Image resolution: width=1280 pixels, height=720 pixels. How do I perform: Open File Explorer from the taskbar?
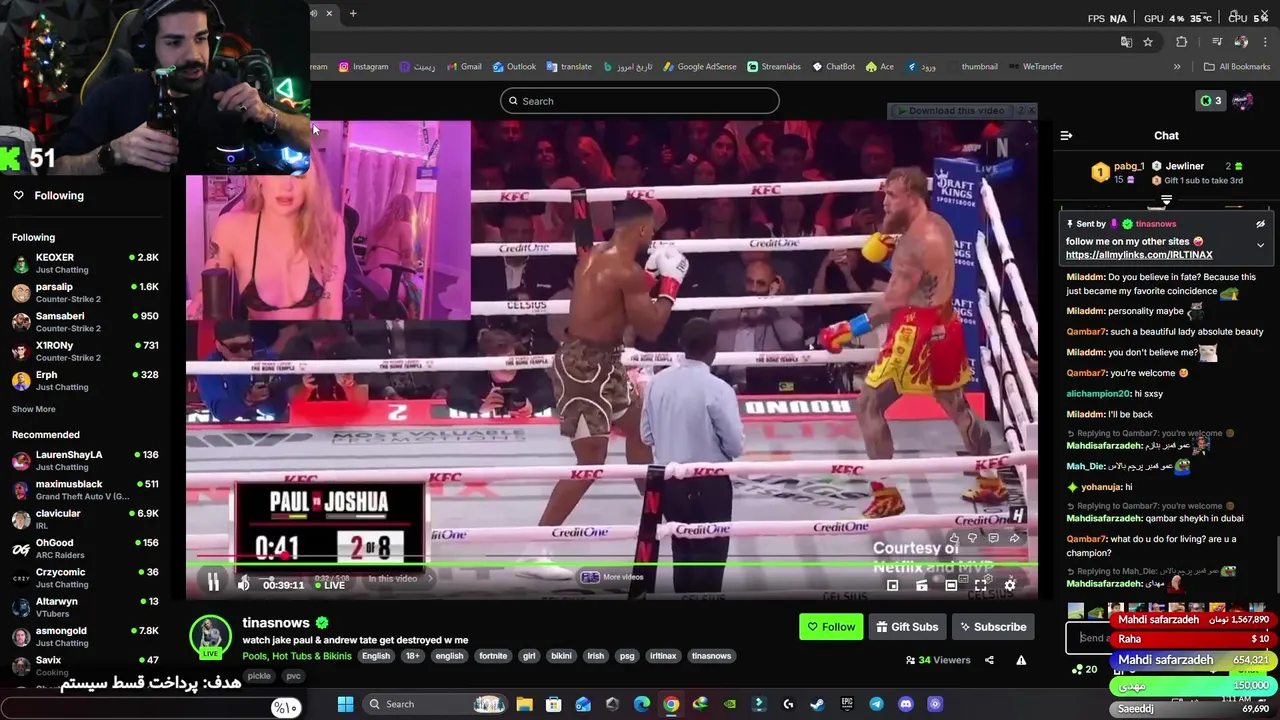coord(525,704)
